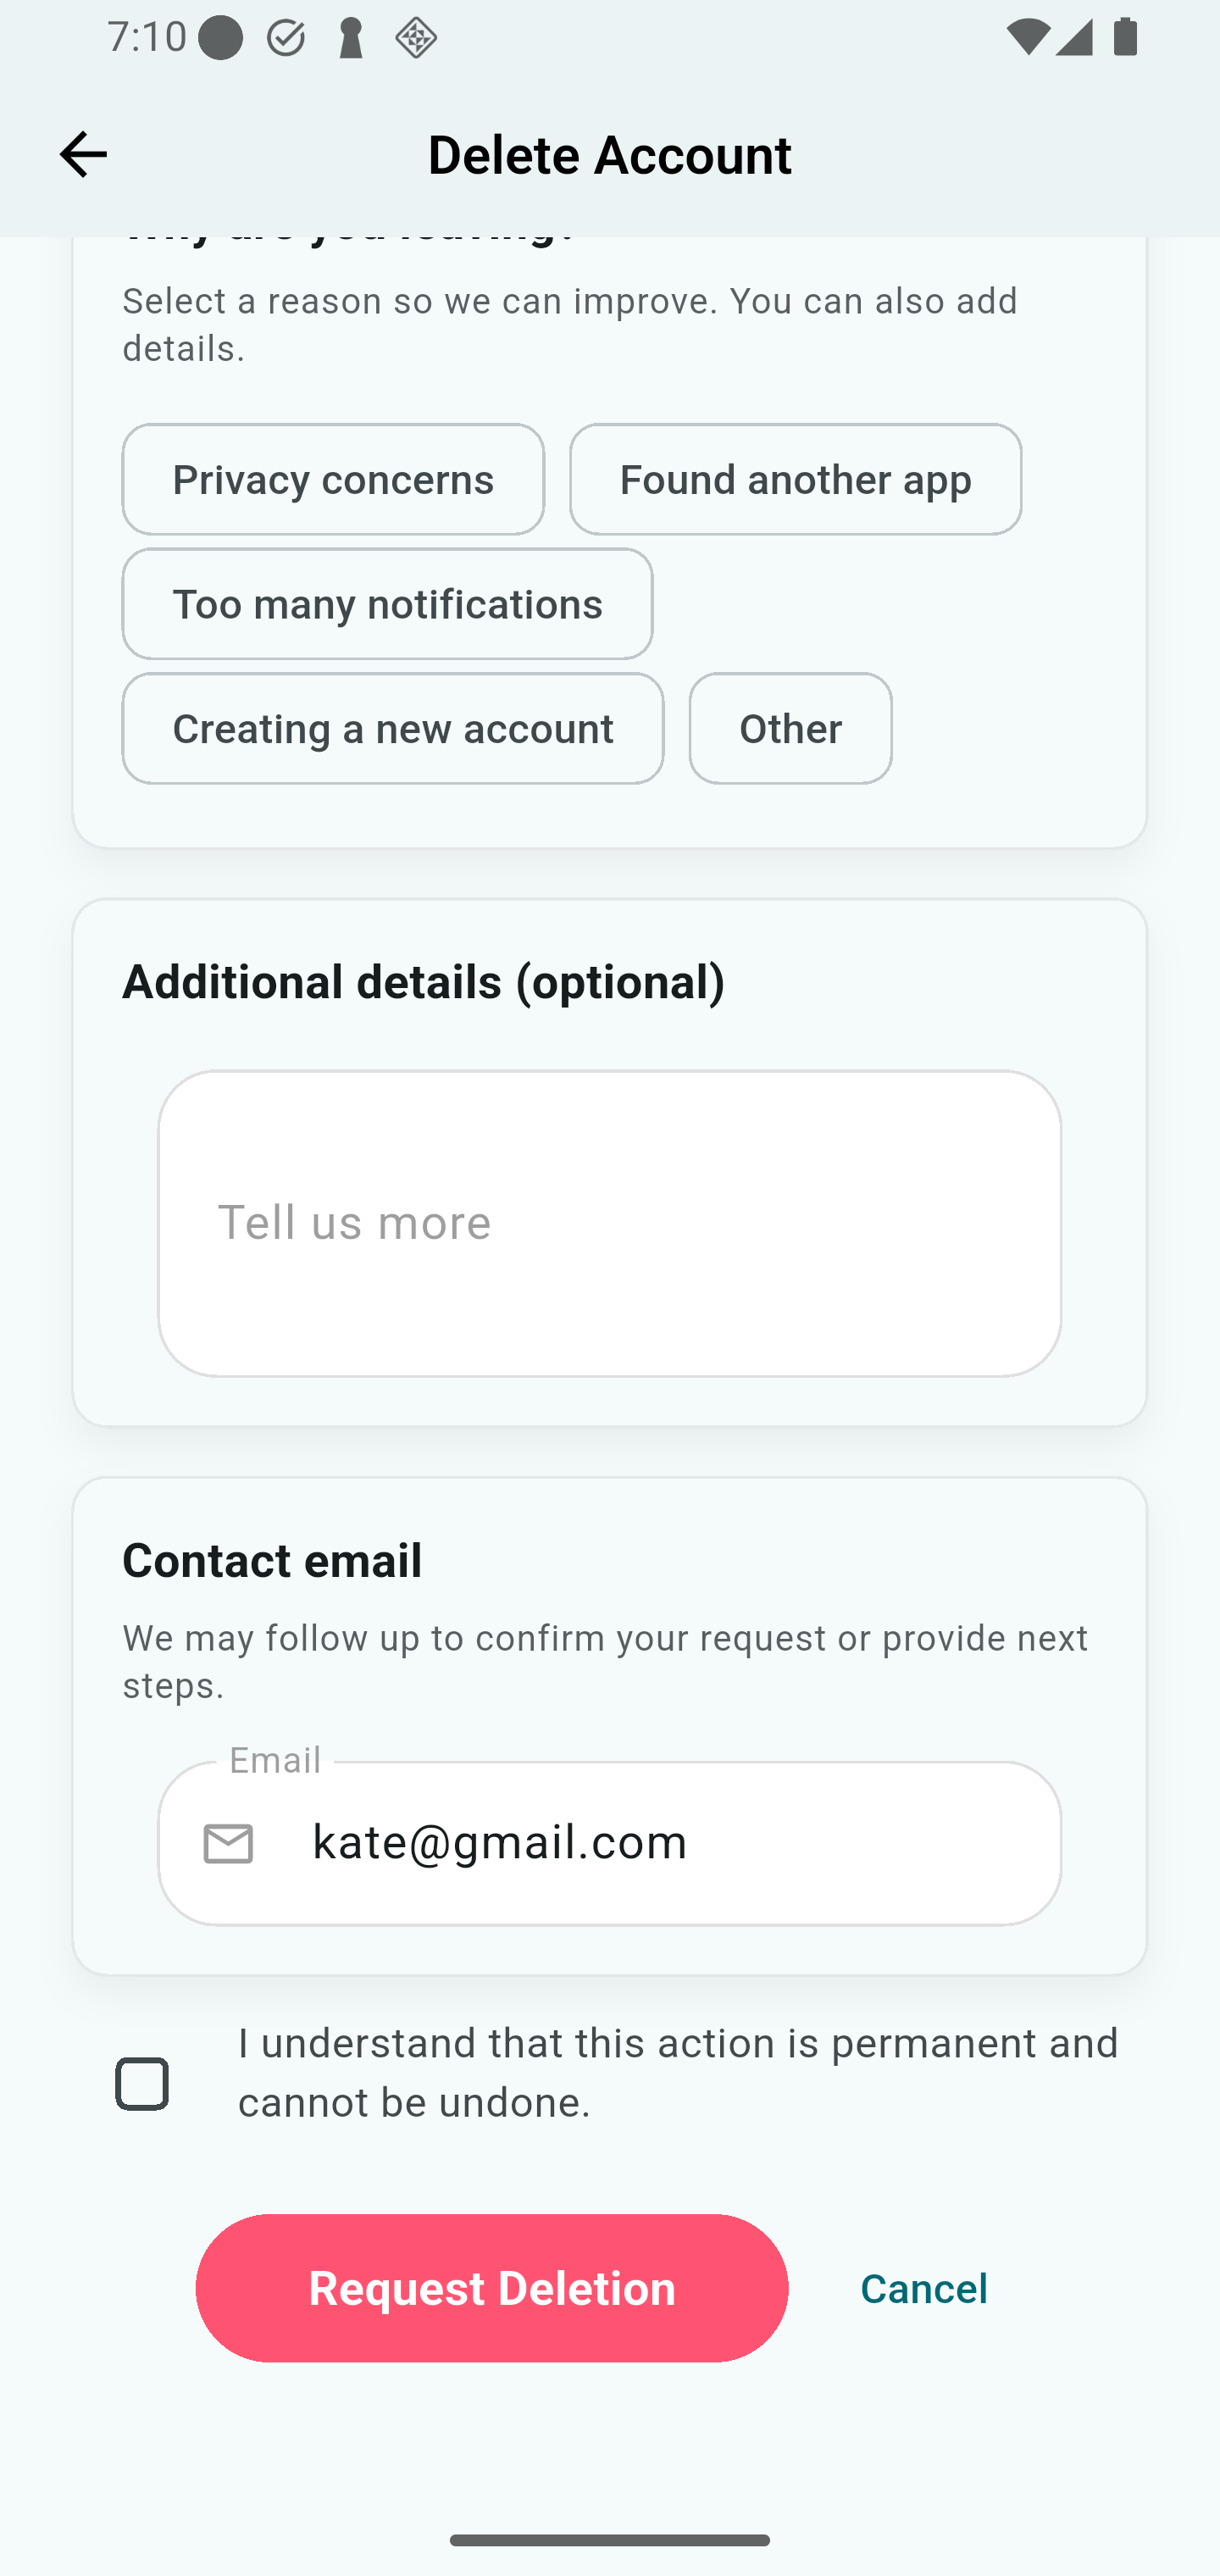Tap the Cancel link

[923, 2289]
